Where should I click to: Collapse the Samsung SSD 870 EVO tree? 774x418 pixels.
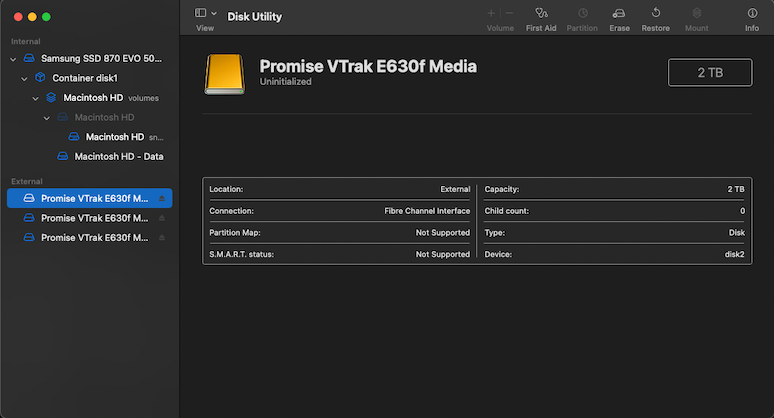[x=13, y=59]
